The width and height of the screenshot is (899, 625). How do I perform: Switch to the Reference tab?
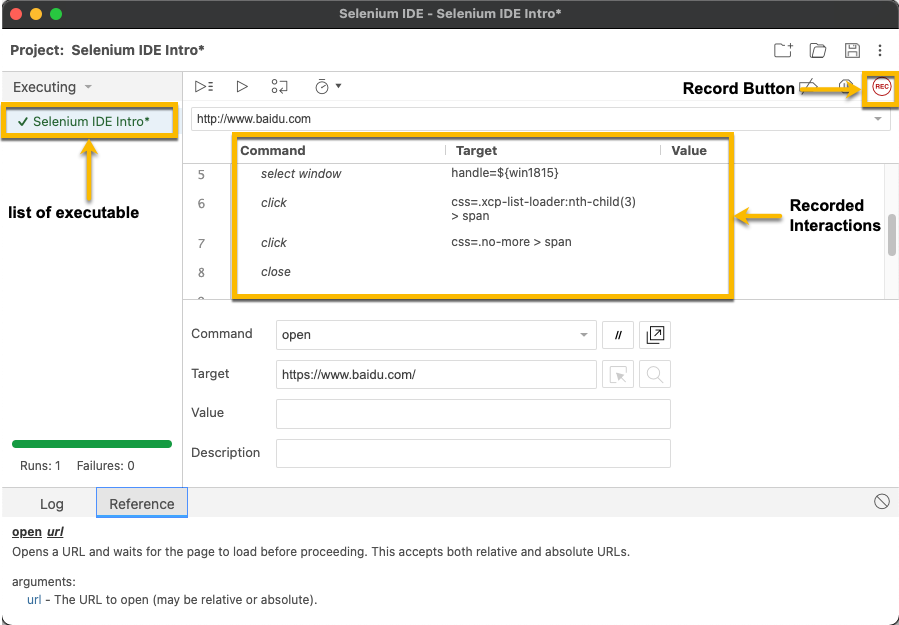coord(142,504)
